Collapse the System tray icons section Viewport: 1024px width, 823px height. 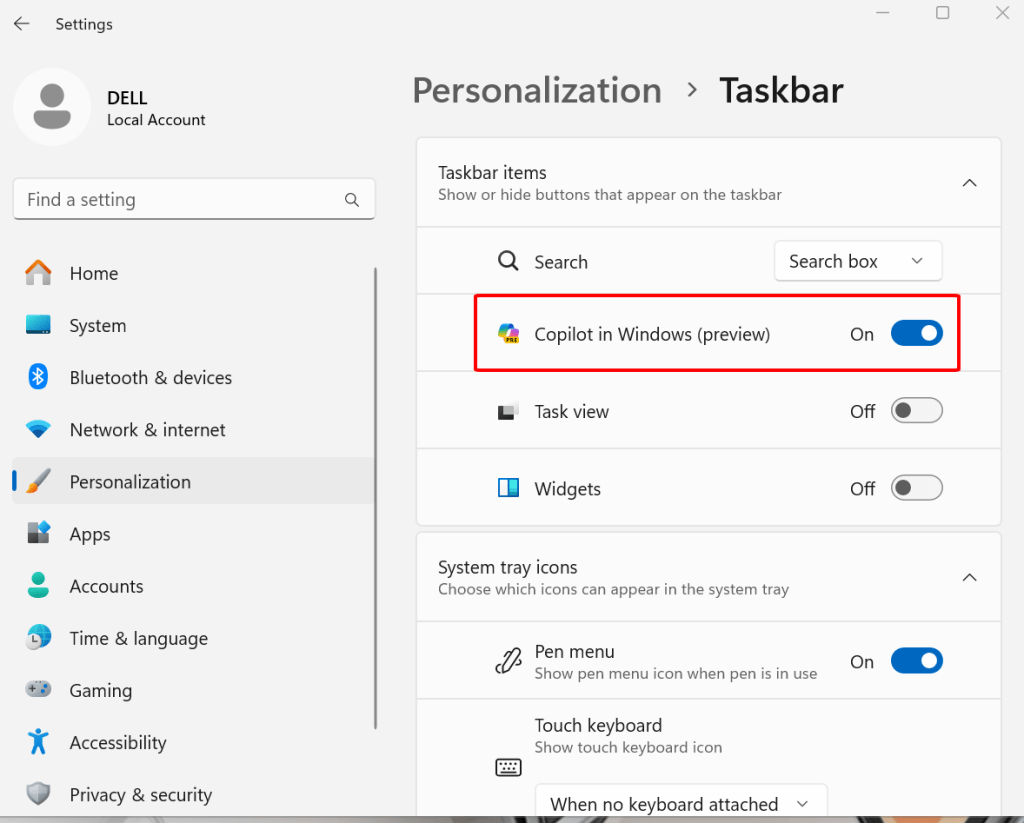(x=968, y=577)
